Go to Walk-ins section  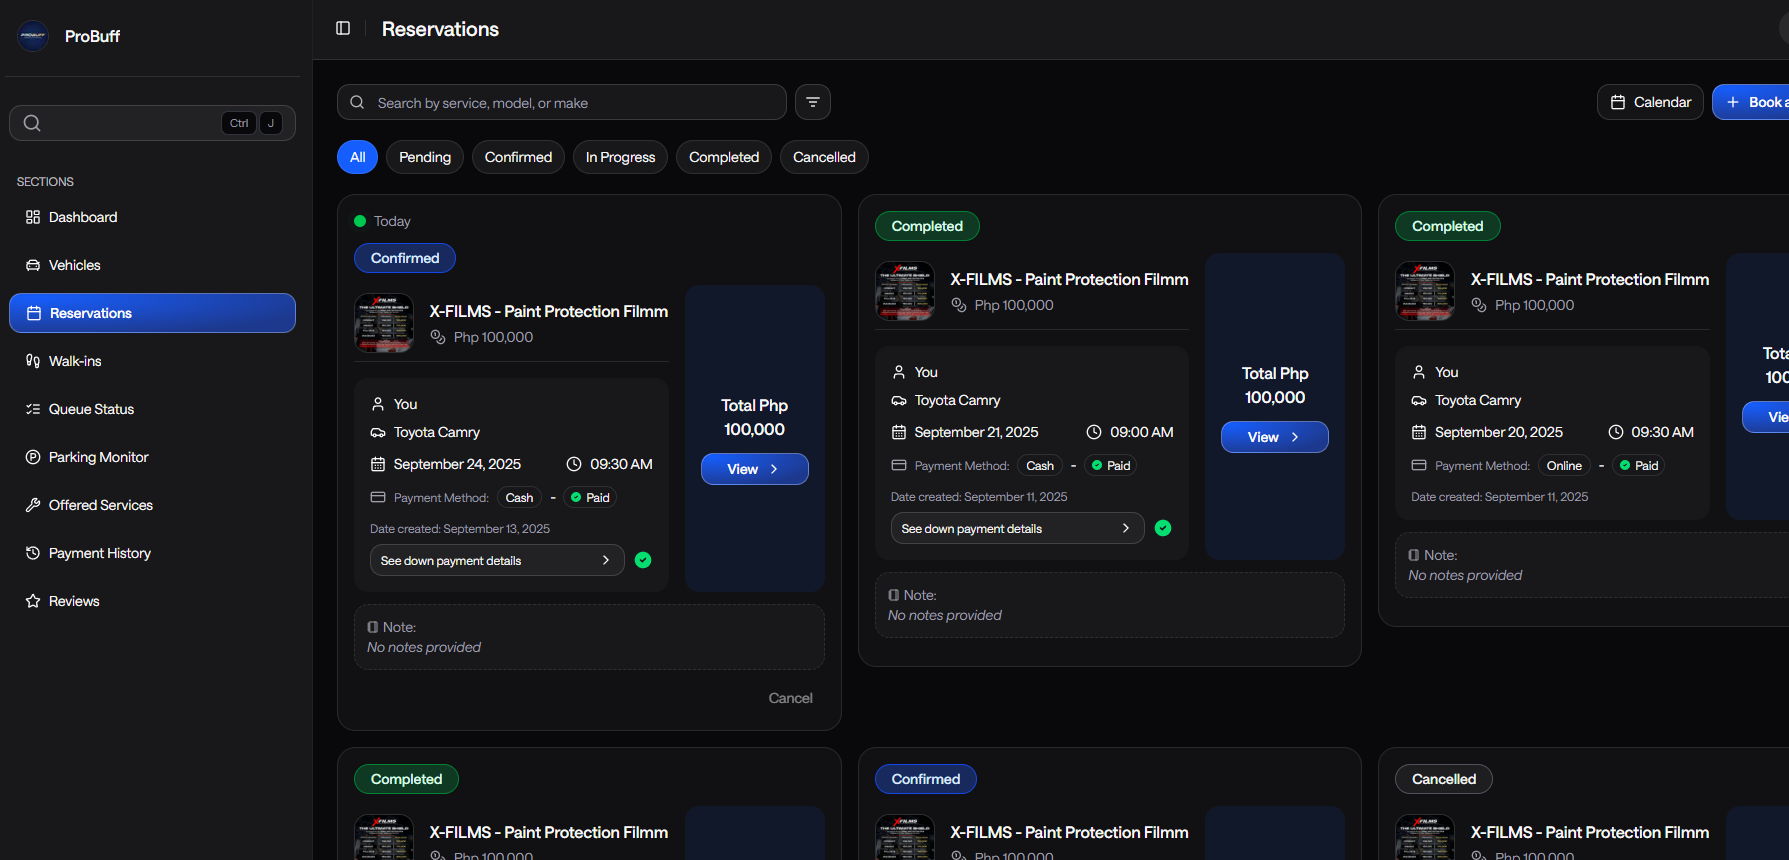coord(152,361)
